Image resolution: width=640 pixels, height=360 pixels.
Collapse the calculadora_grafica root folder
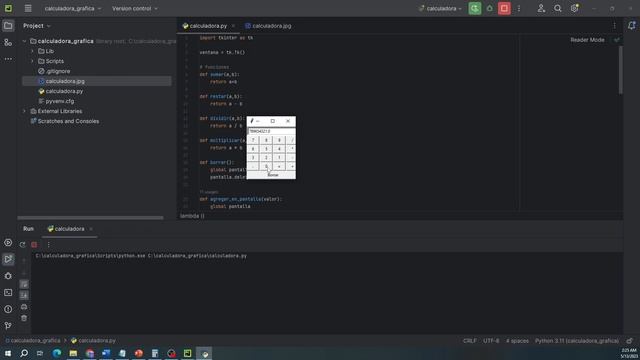[24, 41]
